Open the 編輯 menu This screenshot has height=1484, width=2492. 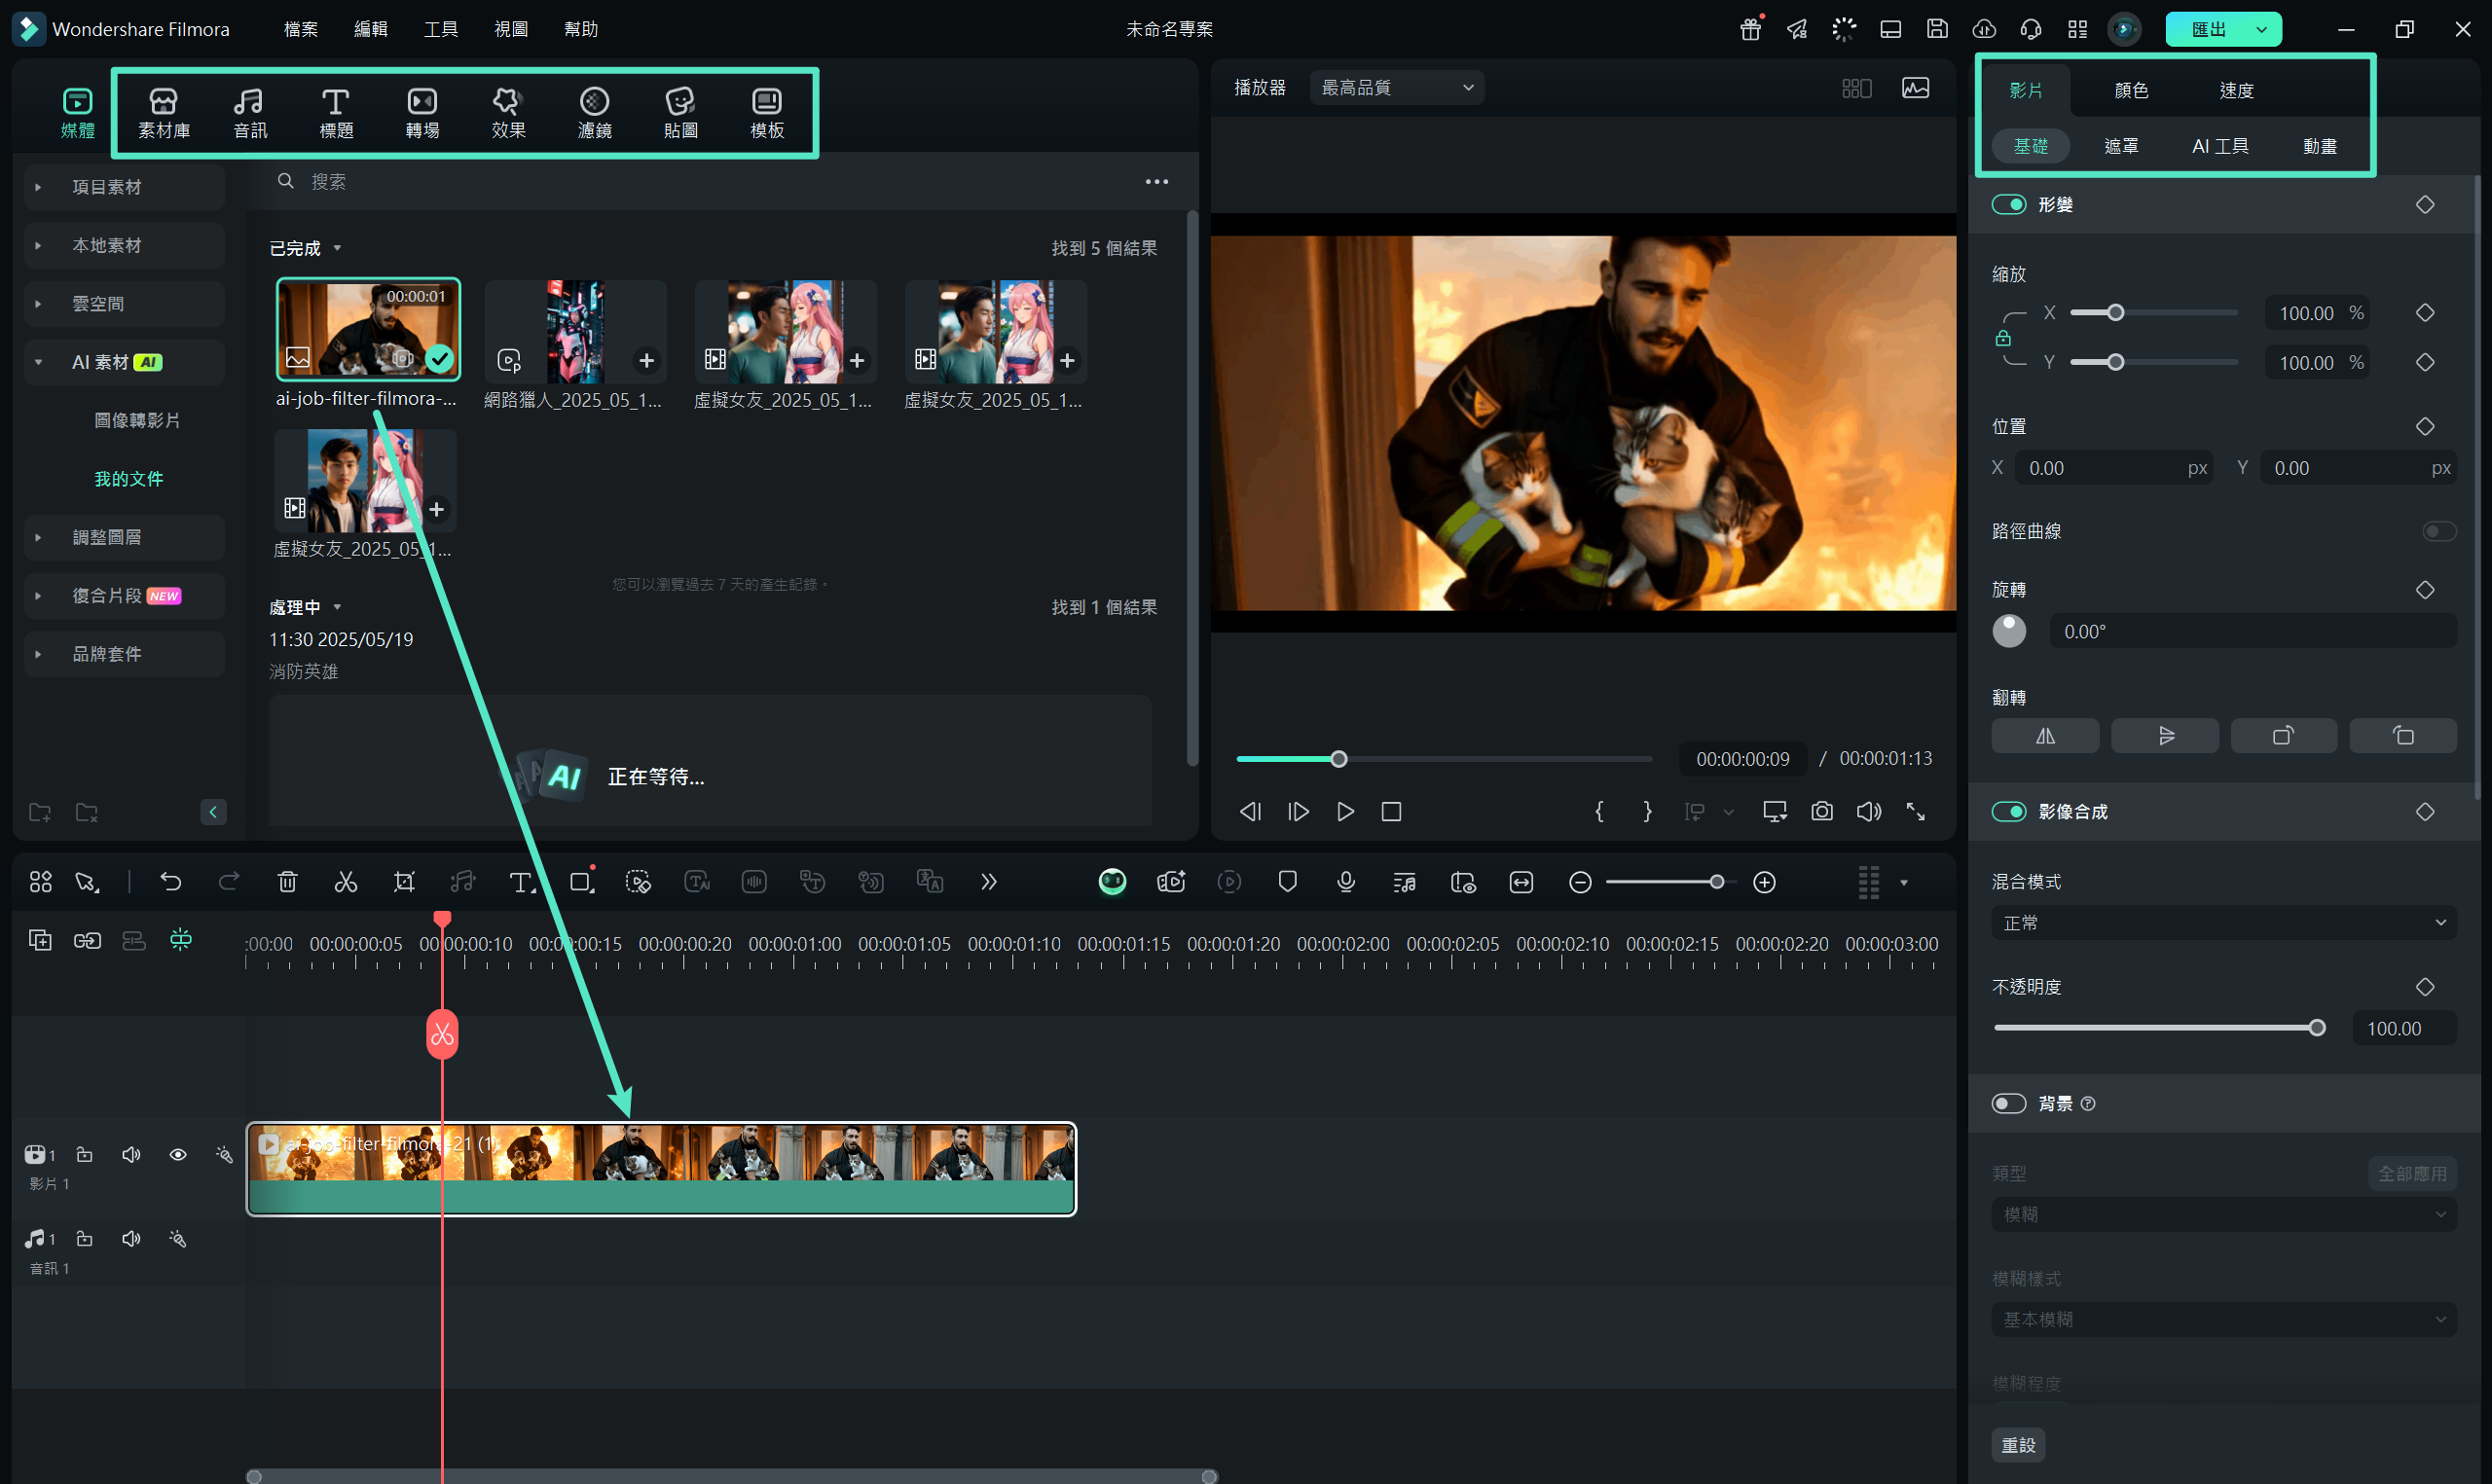point(371,29)
